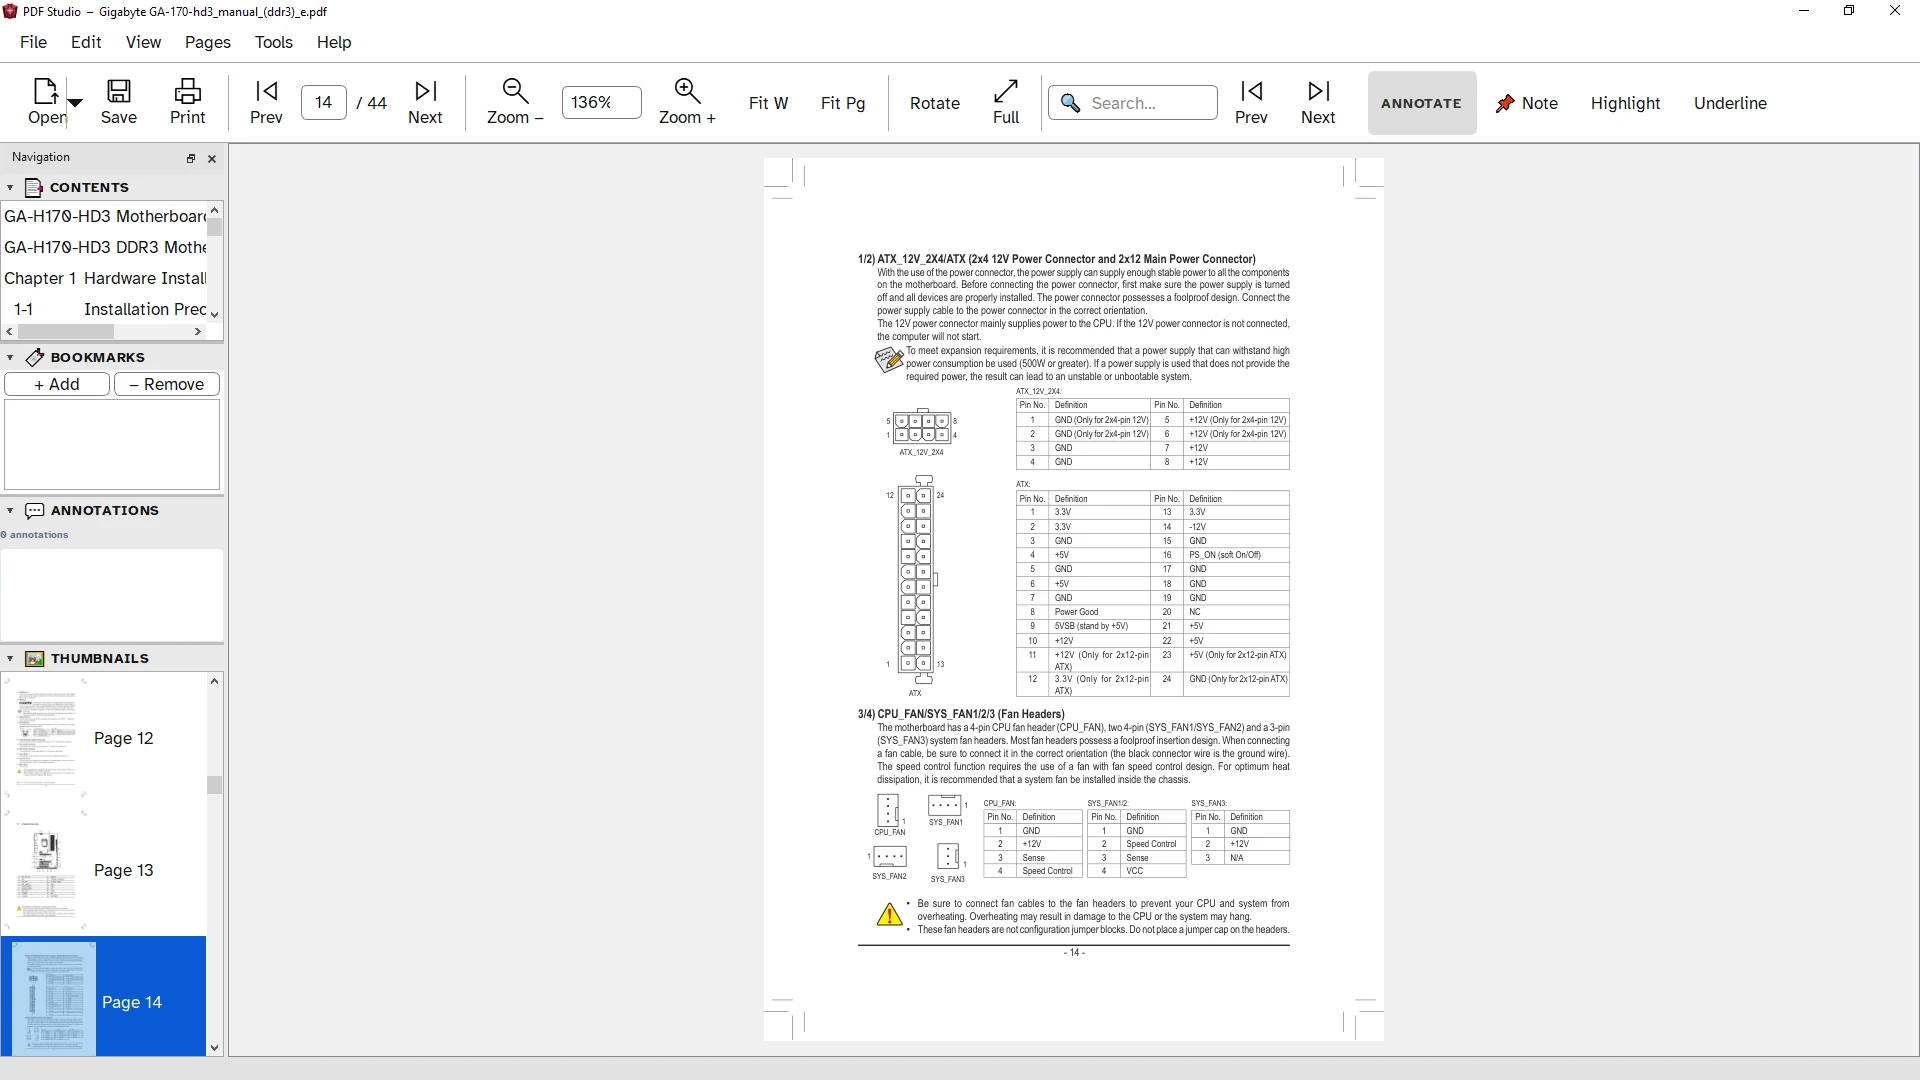Click the page number field showing 14
The width and height of the screenshot is (1920, 1080).
pyautogui.click(x=324, y=102)
